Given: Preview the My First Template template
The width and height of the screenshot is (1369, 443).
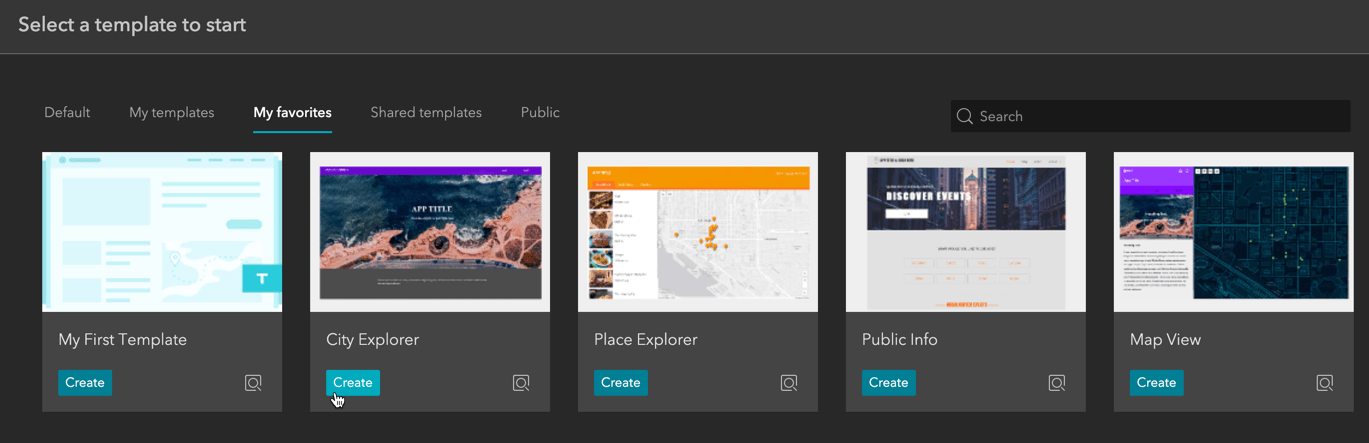Looking at the screenshot, I should point(253,383).
